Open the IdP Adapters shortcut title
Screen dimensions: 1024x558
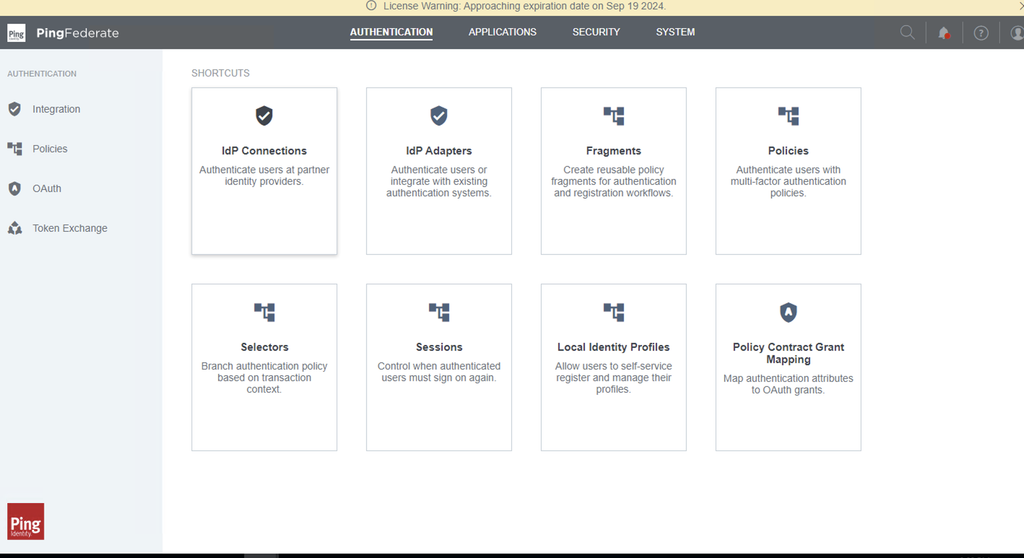point(439,150)
